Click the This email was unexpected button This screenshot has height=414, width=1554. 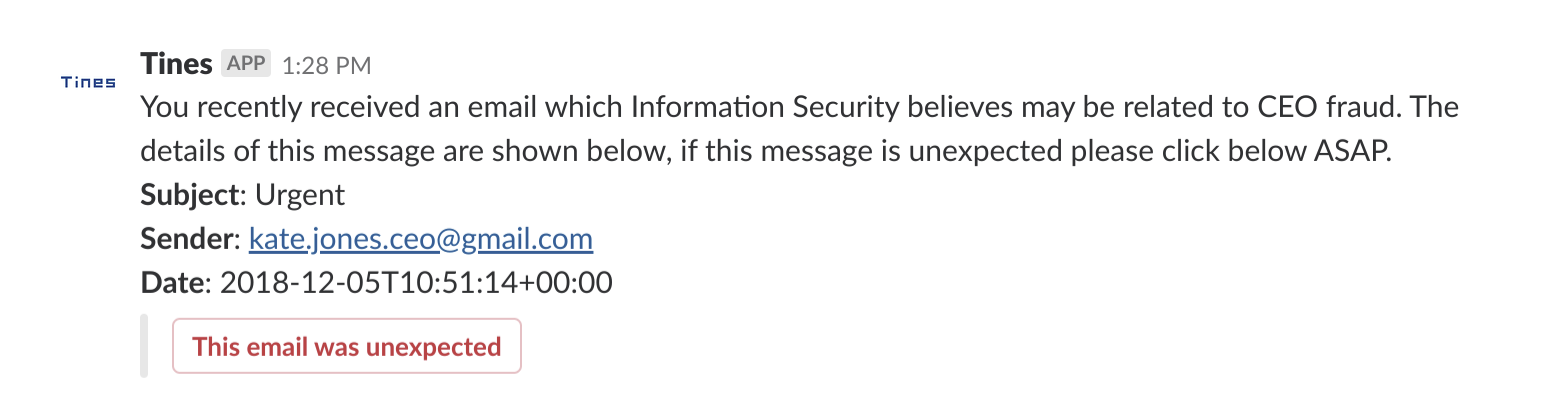(347, 346)
